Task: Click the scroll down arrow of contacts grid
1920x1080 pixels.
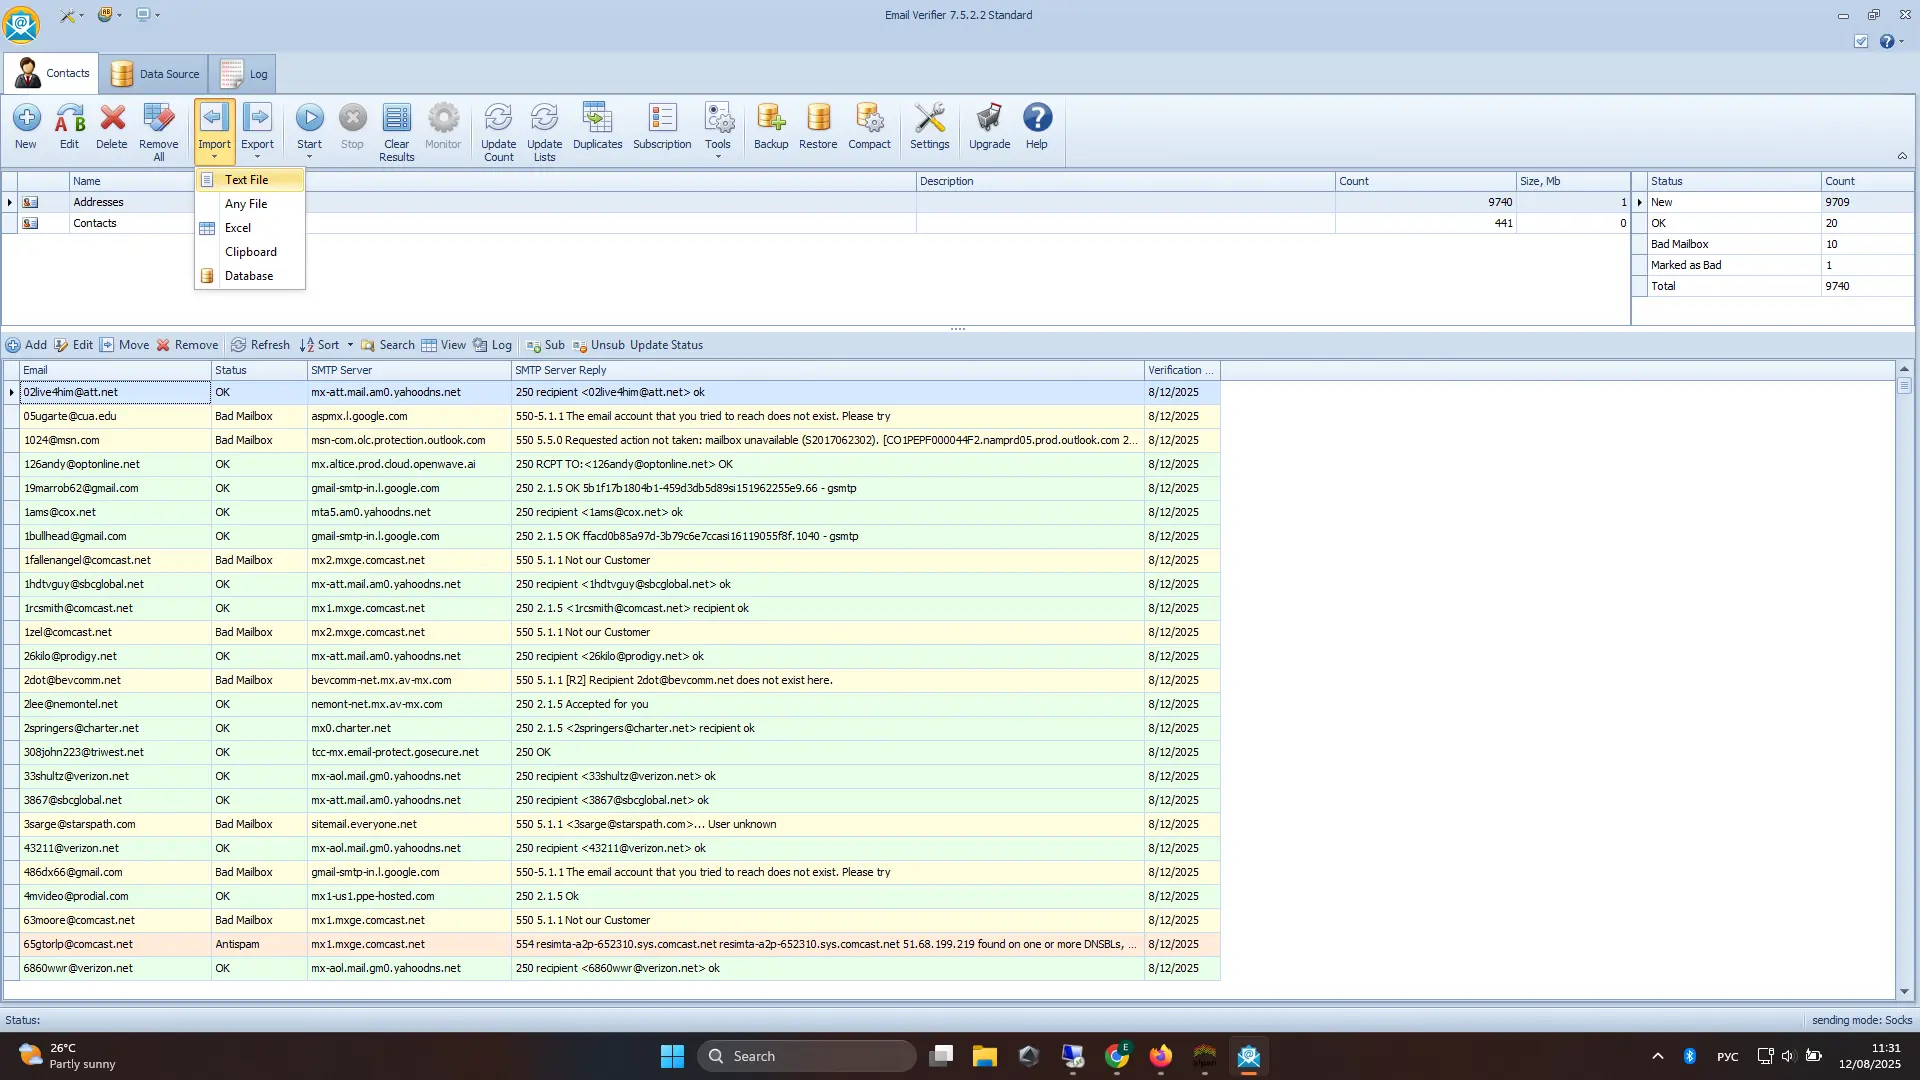Action: (1904, 992)
